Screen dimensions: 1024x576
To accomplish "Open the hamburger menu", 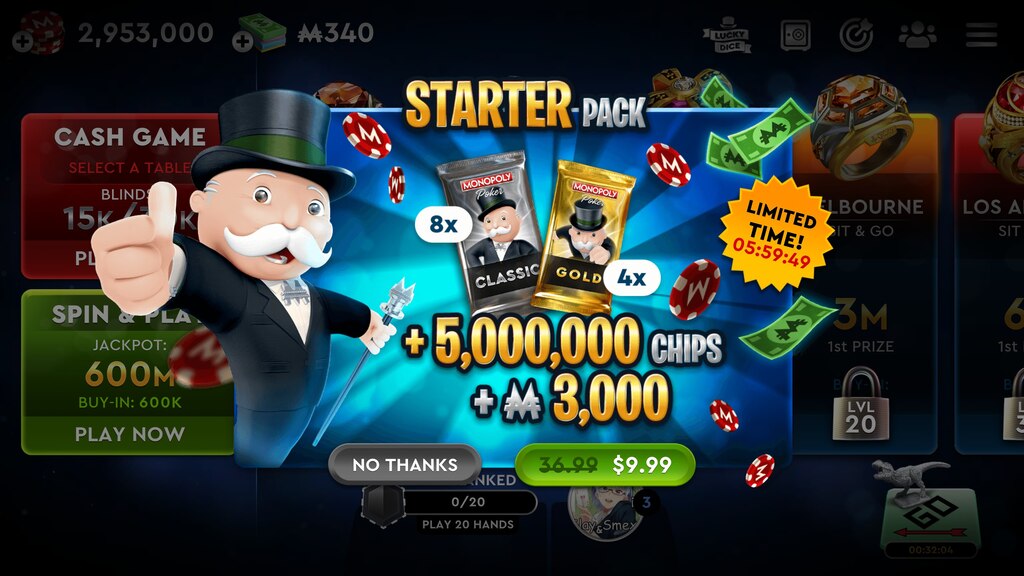I will pos(981,35).
